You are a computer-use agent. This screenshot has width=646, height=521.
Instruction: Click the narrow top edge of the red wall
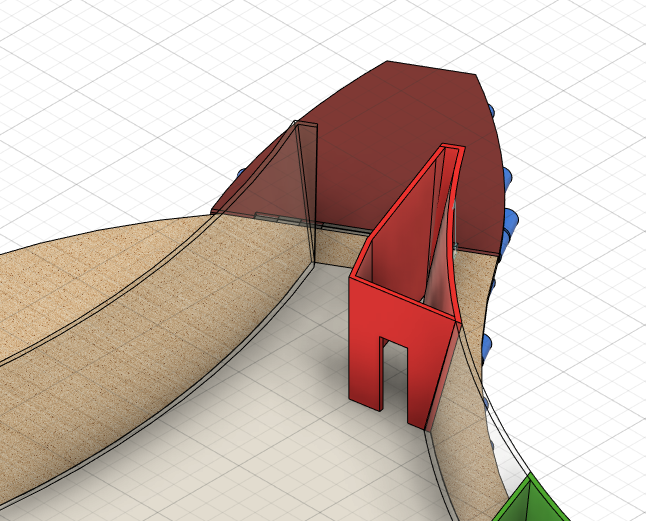(450, 150)
